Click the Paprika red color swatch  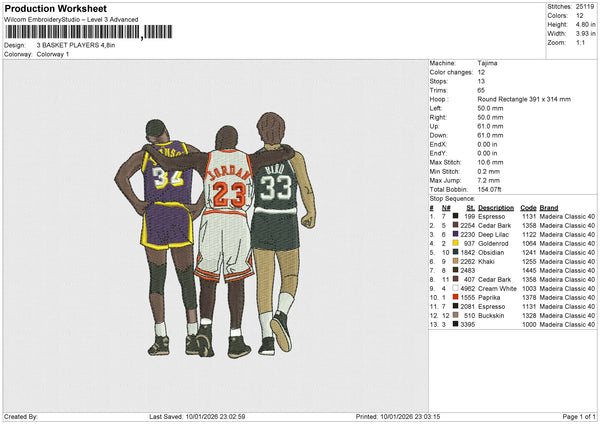tap(455, 297)
